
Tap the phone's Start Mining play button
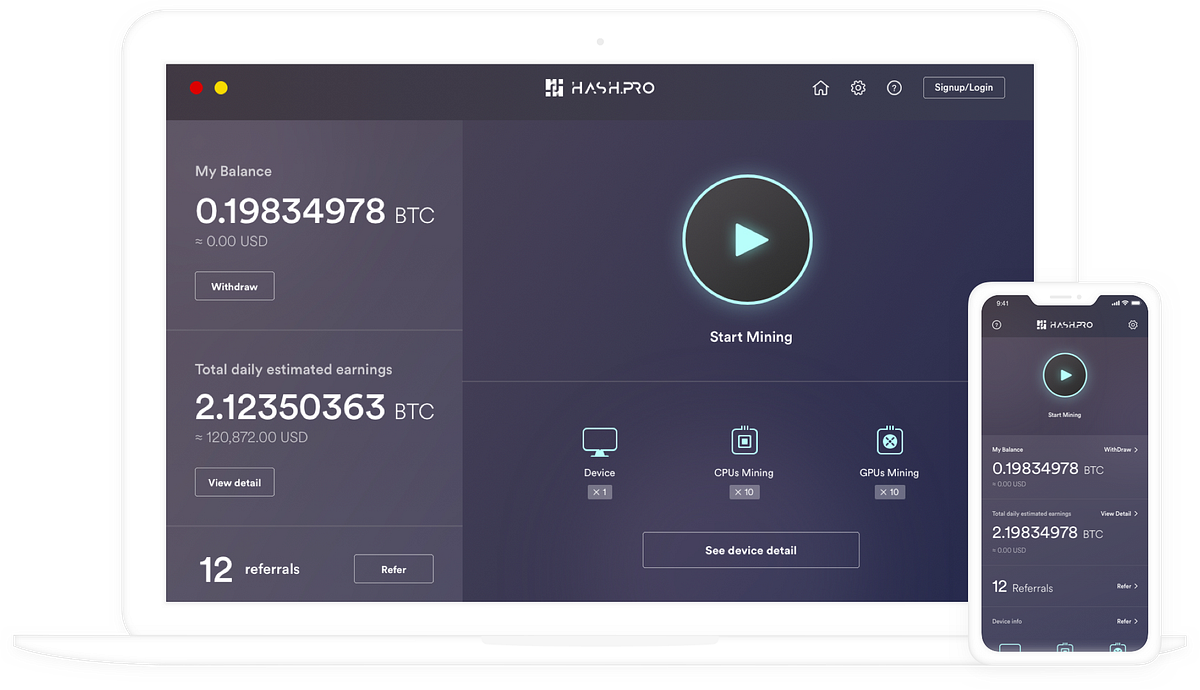1064,375
